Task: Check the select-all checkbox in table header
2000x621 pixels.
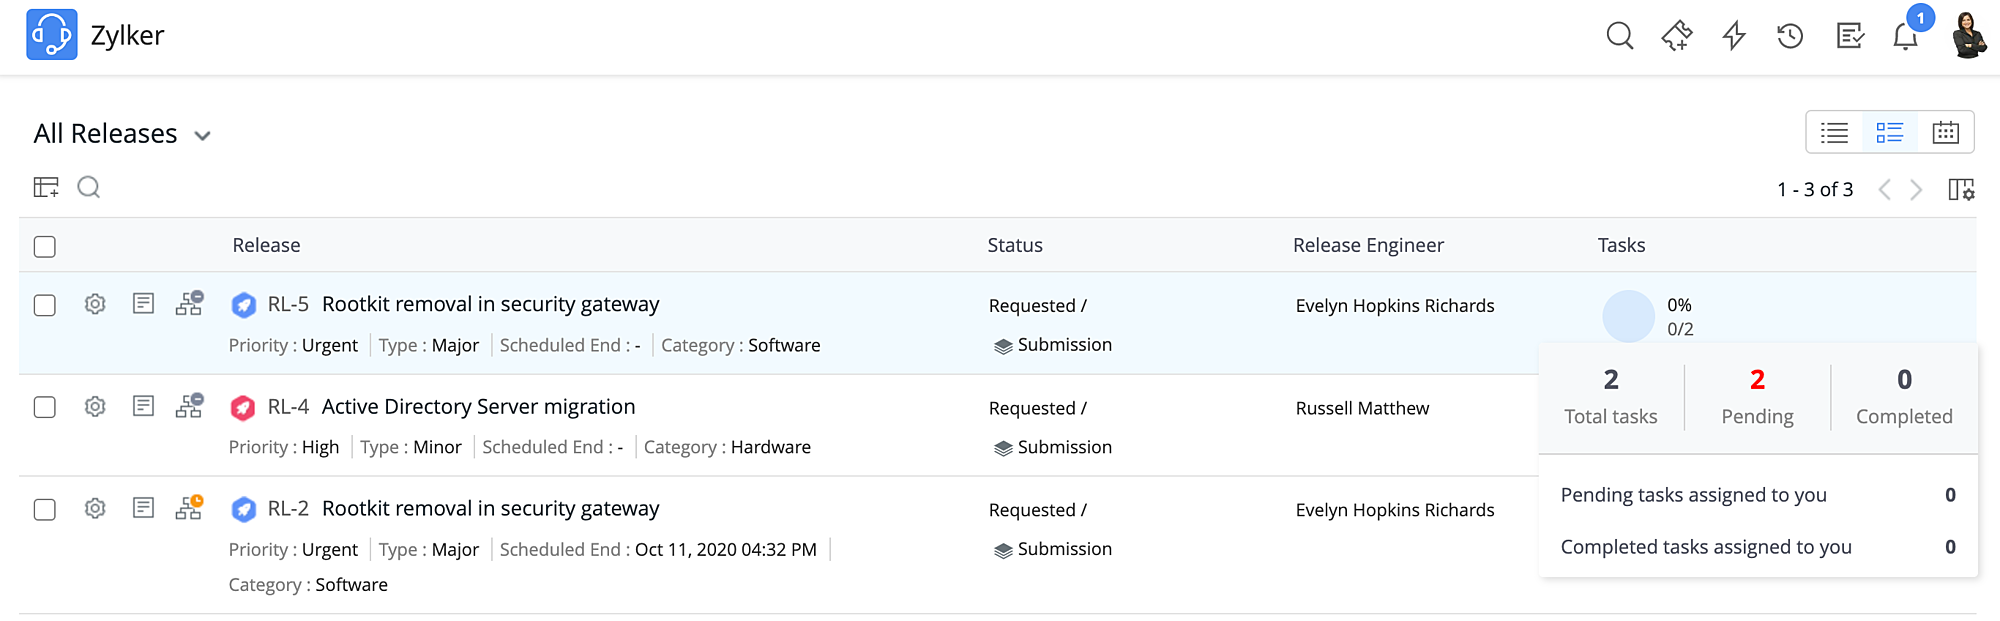Action: point(45,246)
